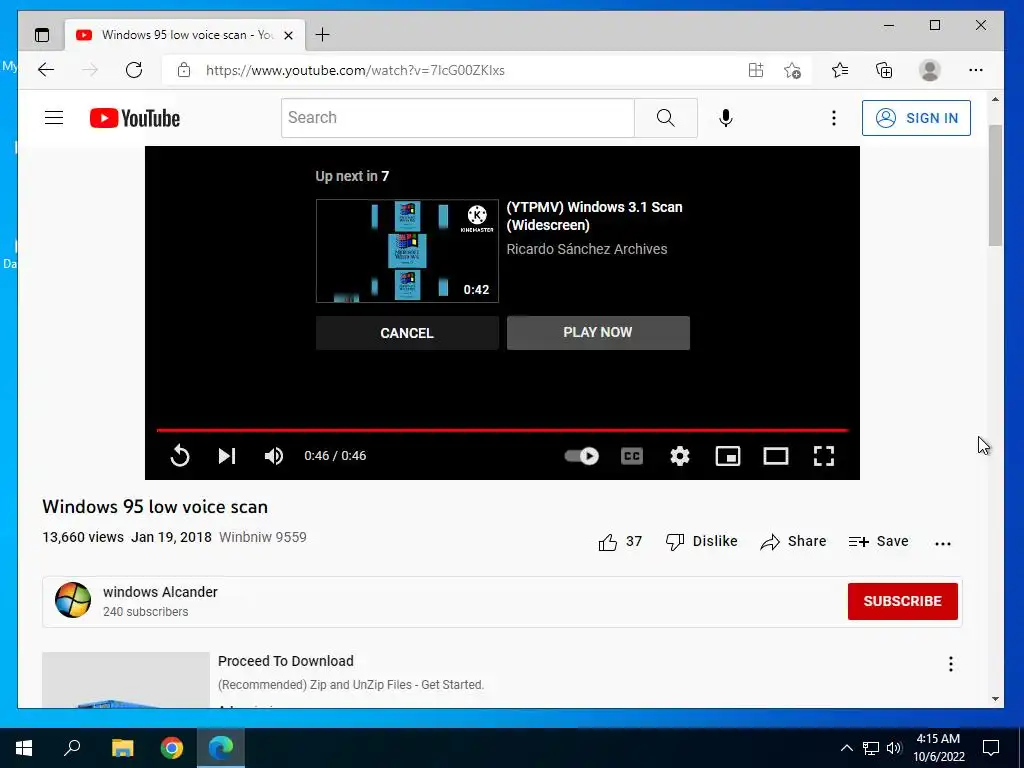
Task: Open the apps available icon in address bar
Action: point(756,70)
